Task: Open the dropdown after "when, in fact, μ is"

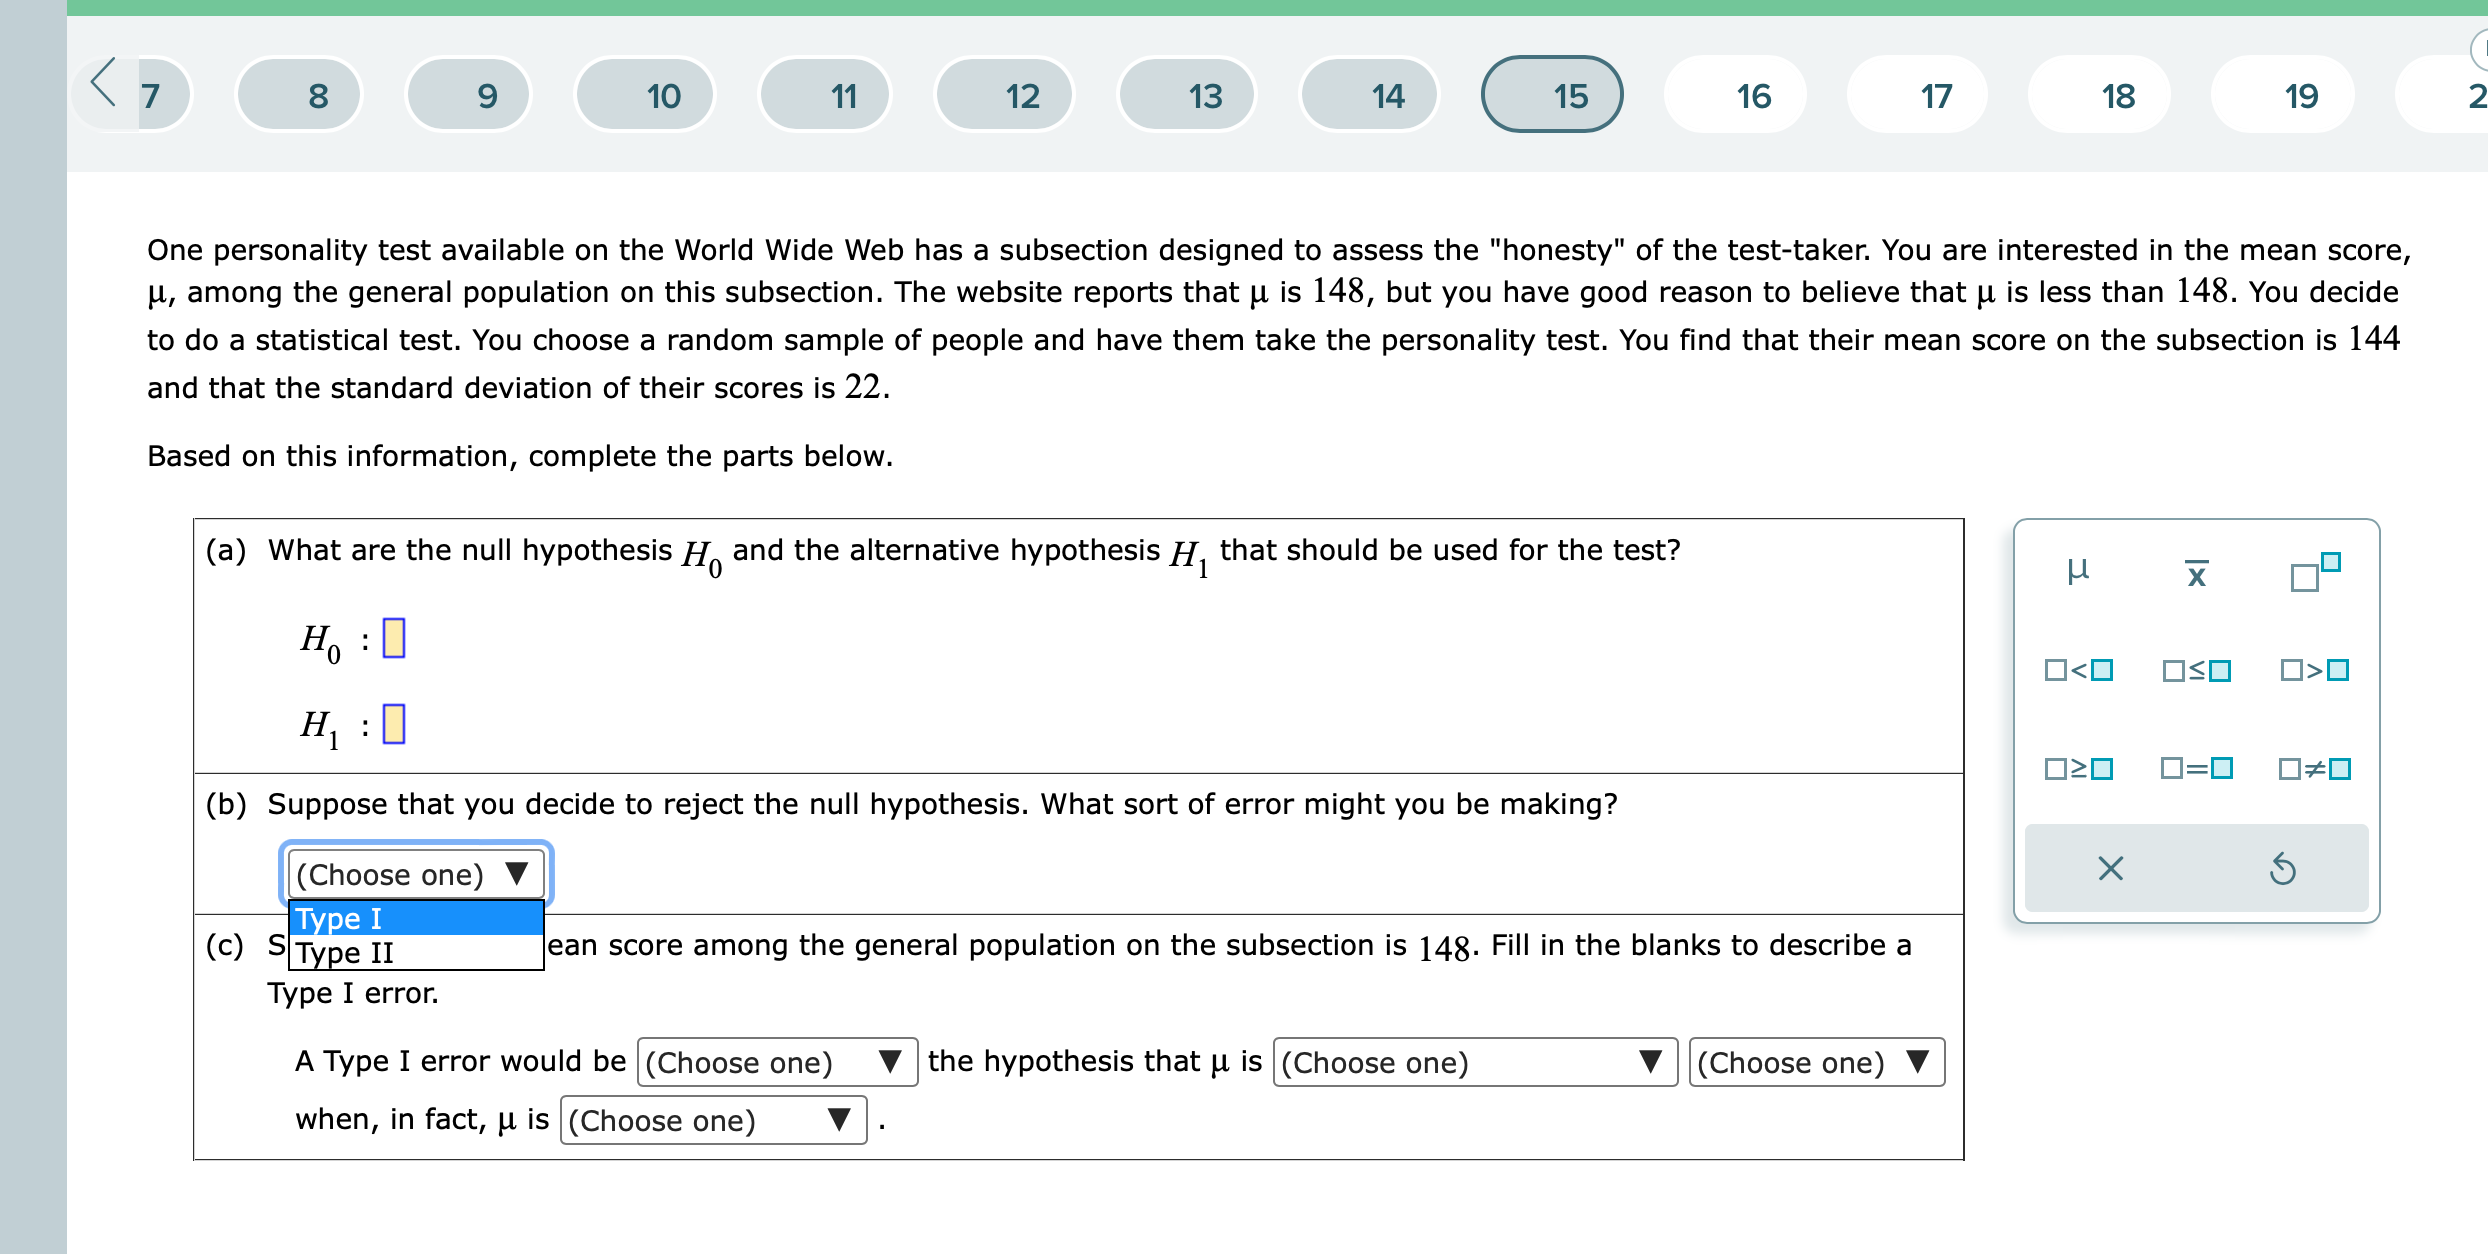Action: coord(712,1120)
